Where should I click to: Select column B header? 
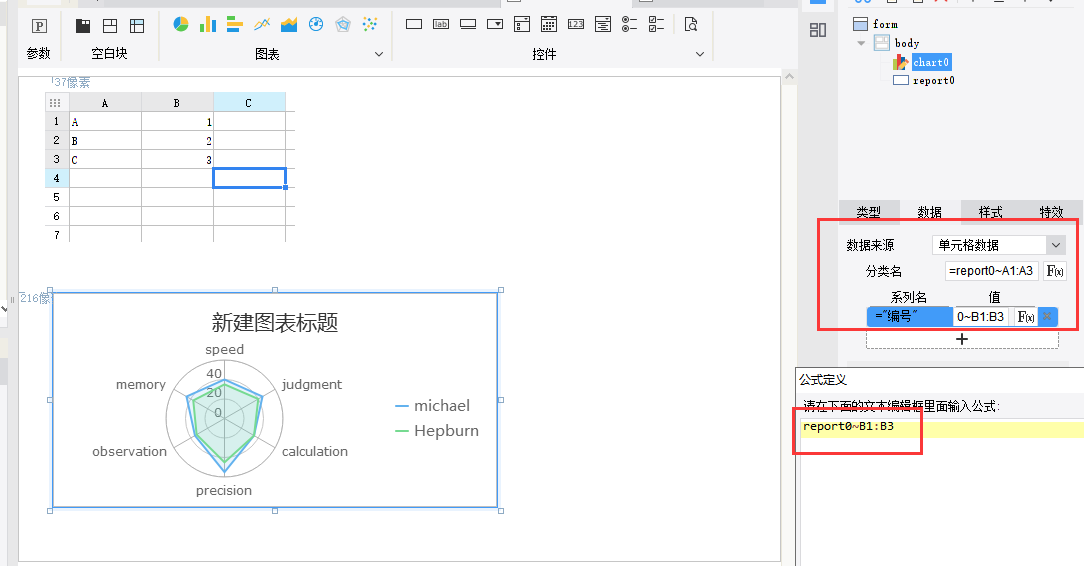click(177, 103)
